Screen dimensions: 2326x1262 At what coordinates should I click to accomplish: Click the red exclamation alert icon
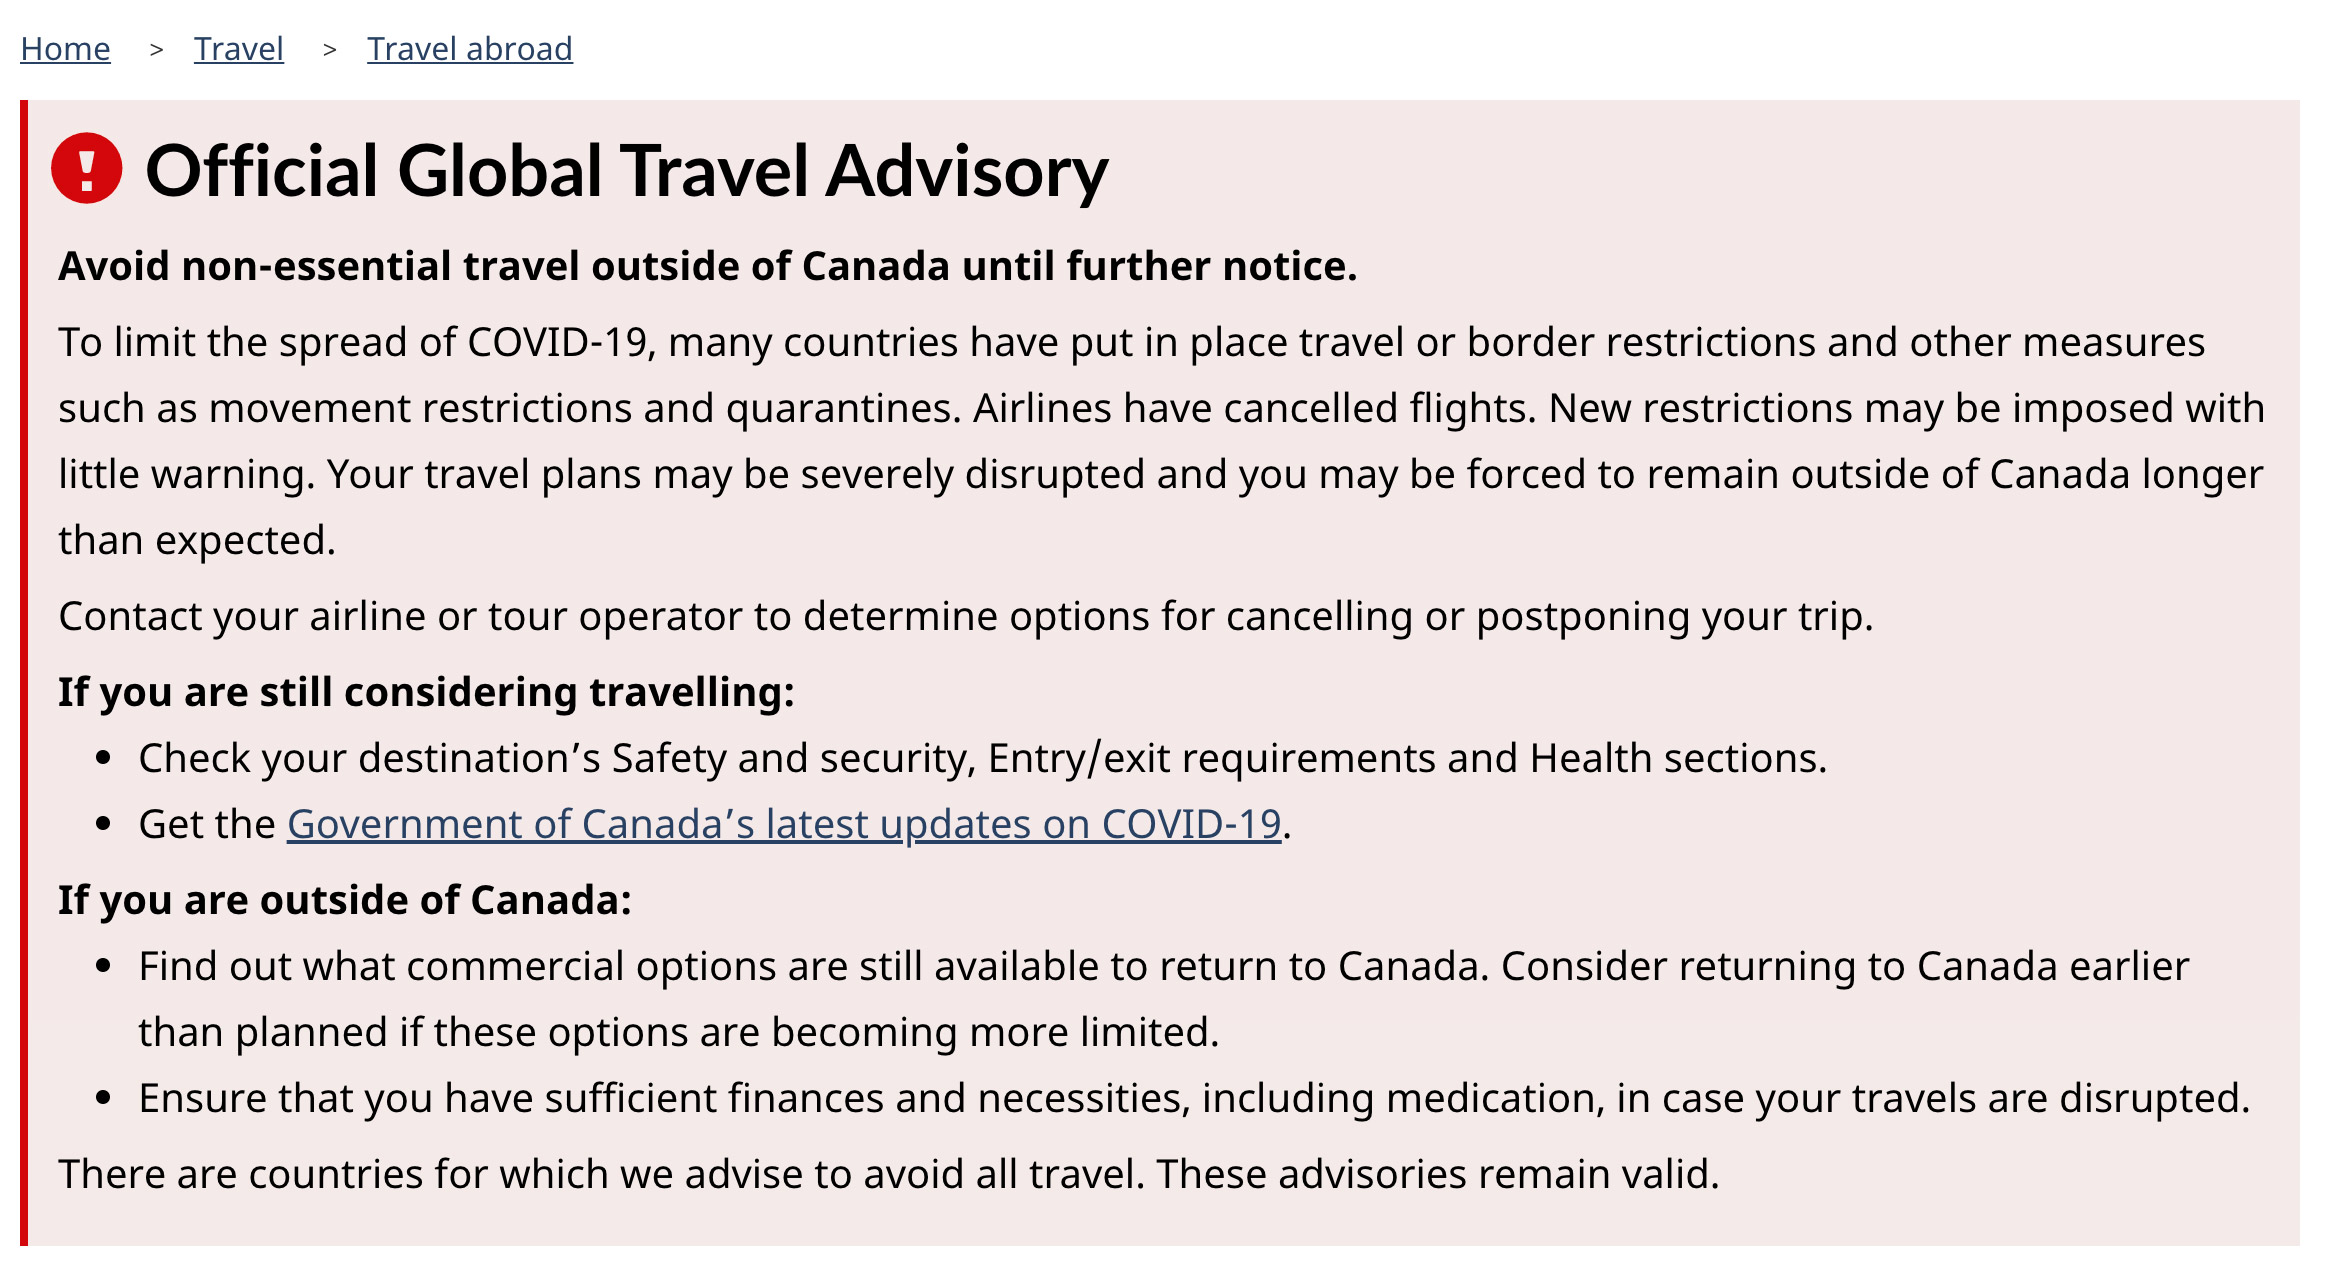[x=87, y=169]
